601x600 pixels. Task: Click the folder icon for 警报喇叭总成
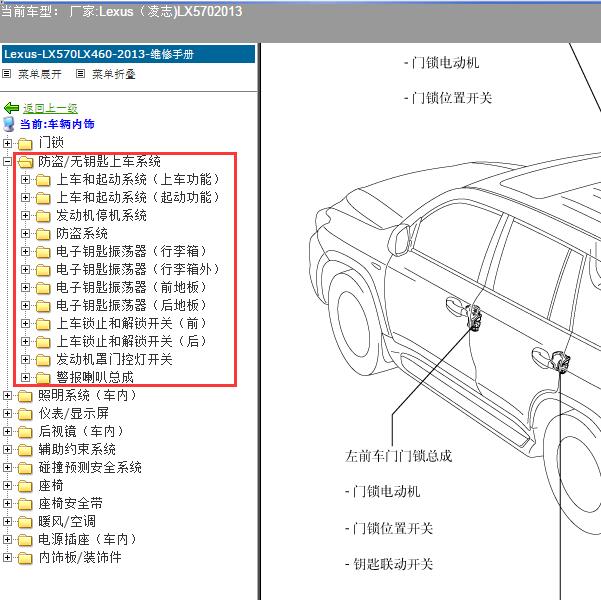coord(43,378)
